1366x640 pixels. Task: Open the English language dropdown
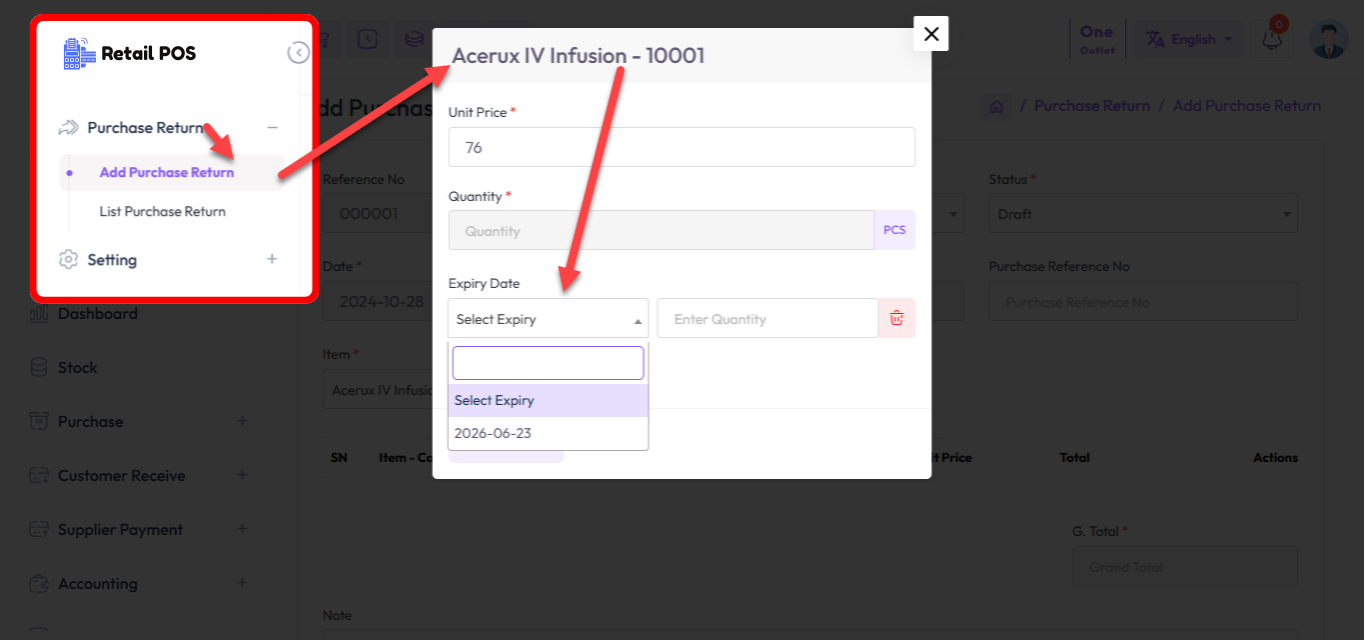coord(1189,40)
